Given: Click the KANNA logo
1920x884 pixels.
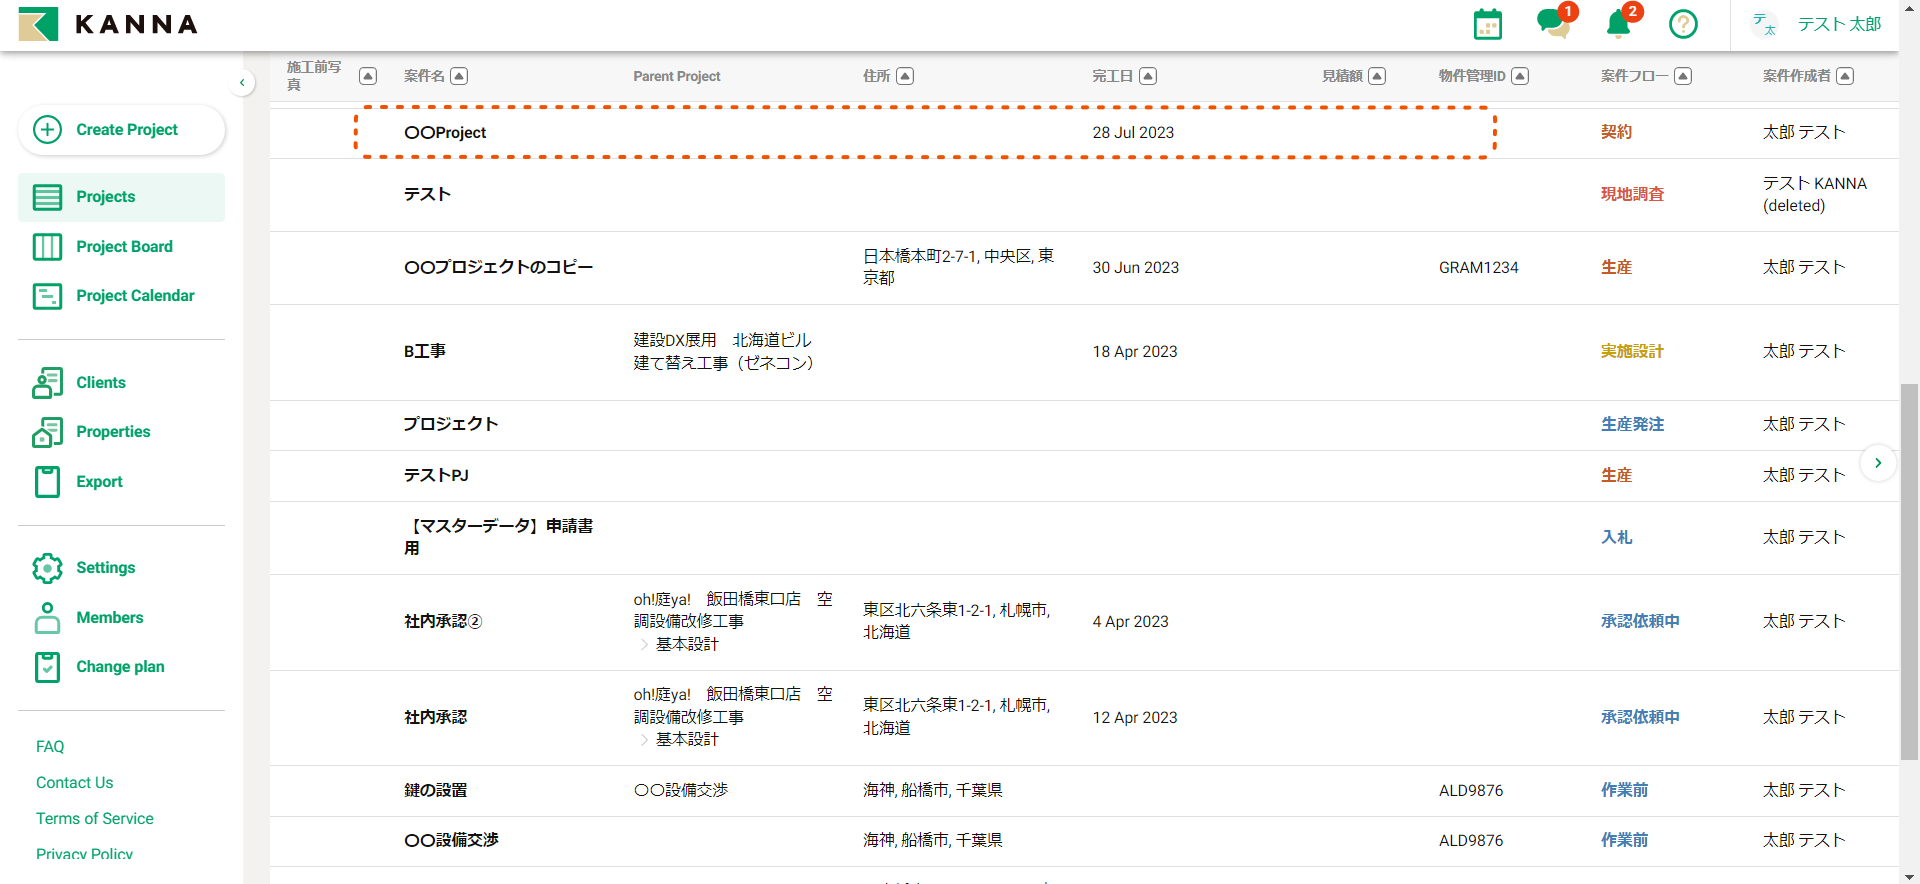Looking at the screenshot, I should (108, 24).
